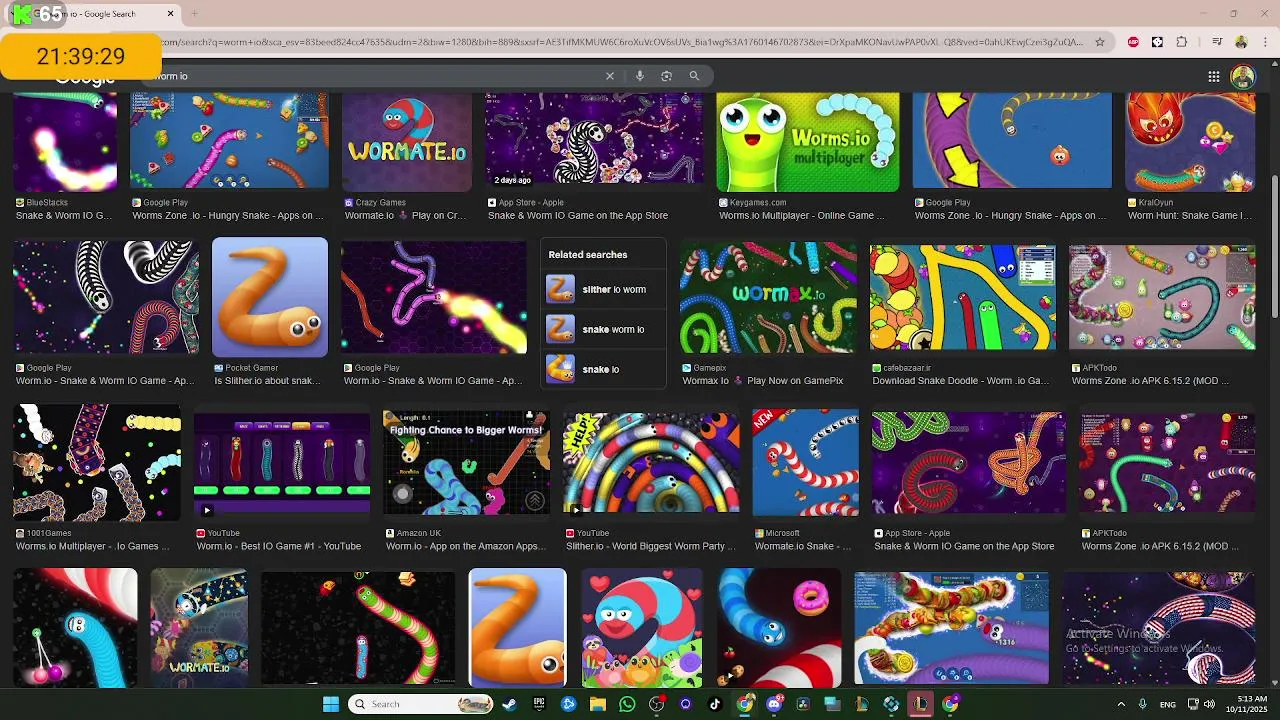Open the 1001Games Worms.io Multiplayer image
The width and height of the screenshot is (1280, 720).
click(97, 462)
